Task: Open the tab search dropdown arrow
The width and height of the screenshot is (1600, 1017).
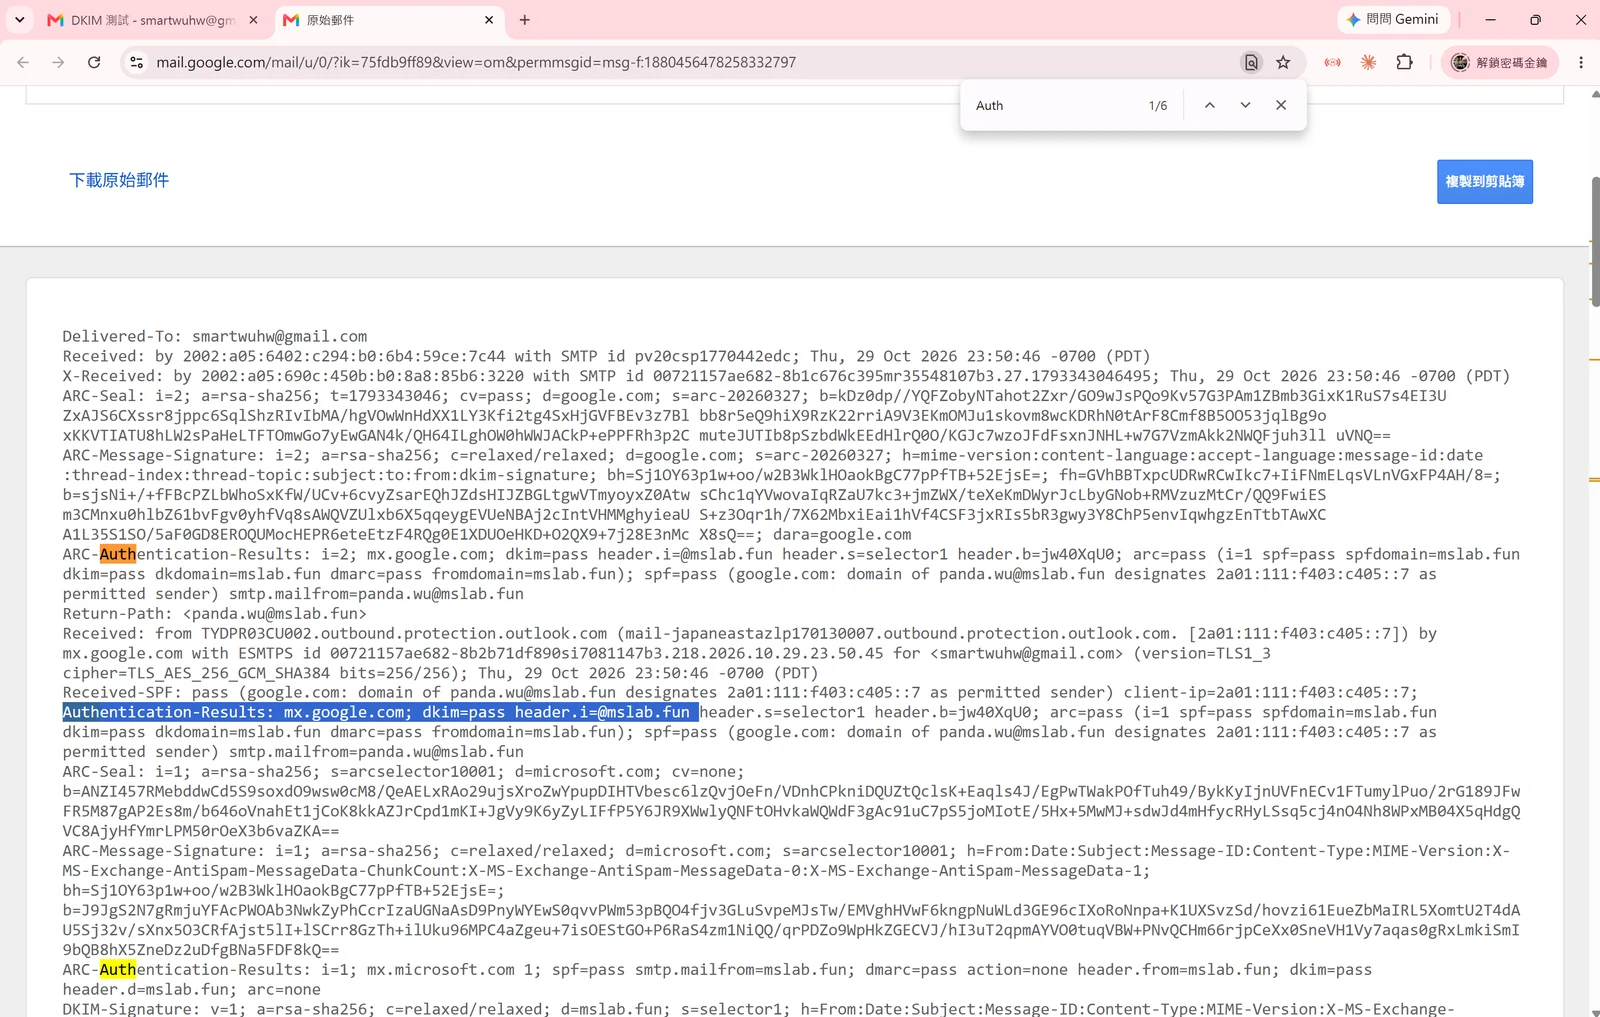Action: (x=19, y=20)
